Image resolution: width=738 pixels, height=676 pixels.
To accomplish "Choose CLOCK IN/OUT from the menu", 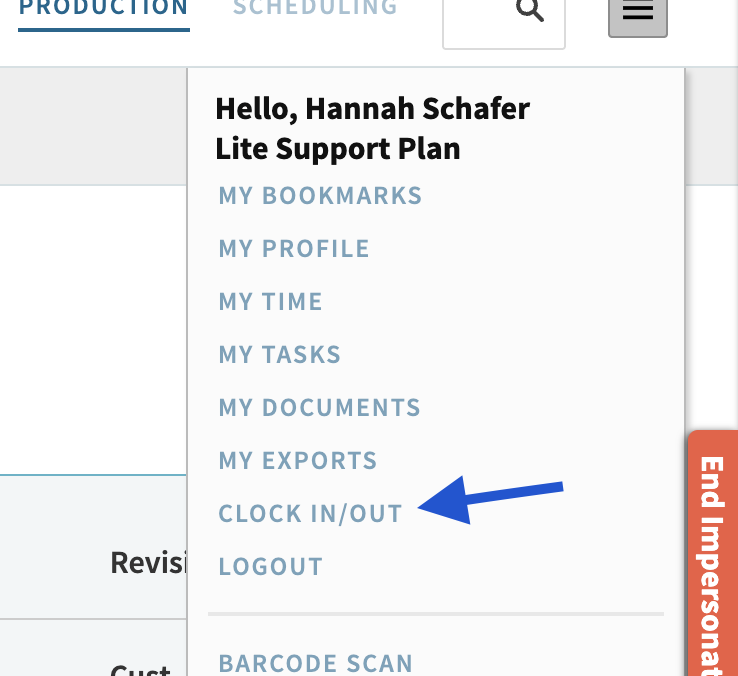I will pos(310,513).
